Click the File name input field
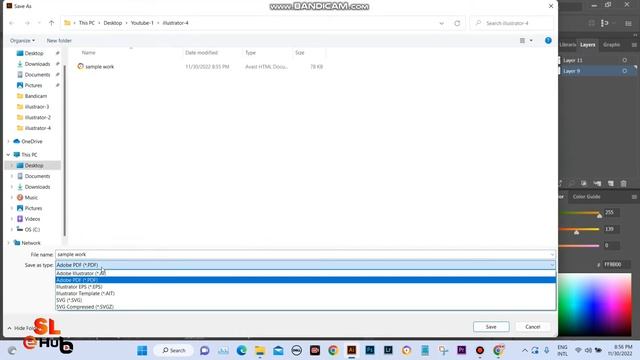Image resolution: width=640 pixels, height=360 pixels. (x=305, y=254)
